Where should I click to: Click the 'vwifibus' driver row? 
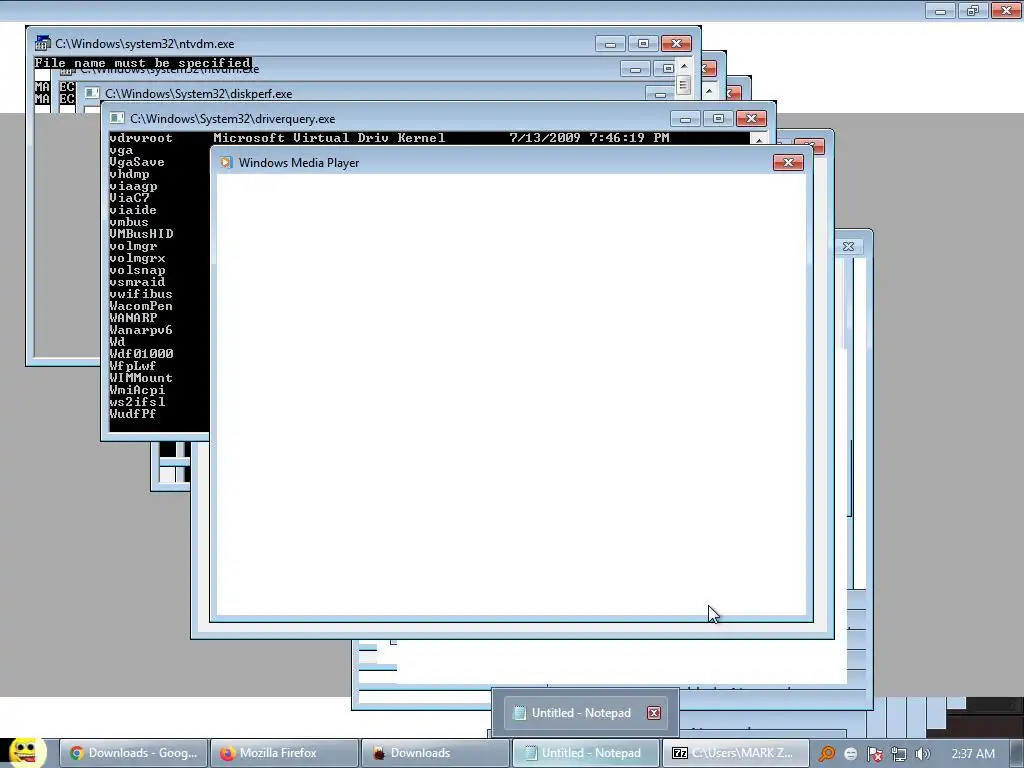141,294
